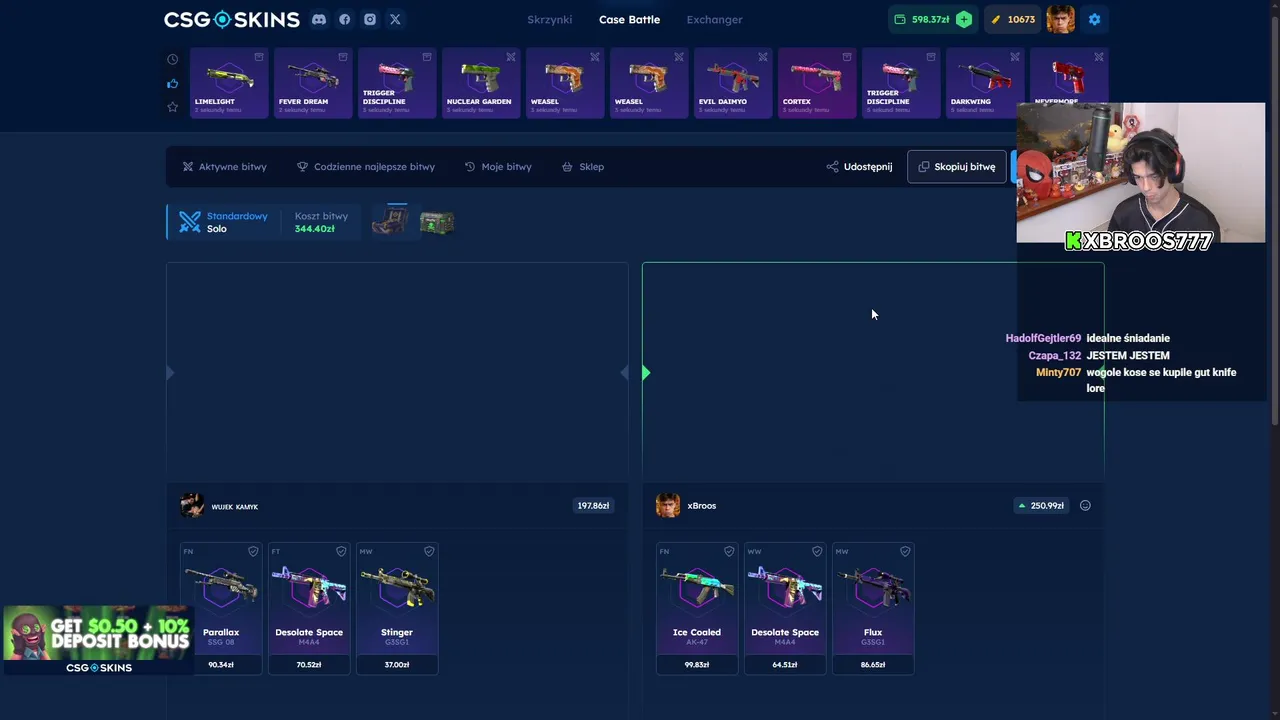Open the Ice Coaled AK-47 skin card
The height and width of the screenshot is (720, 1280).
(697, 608)
